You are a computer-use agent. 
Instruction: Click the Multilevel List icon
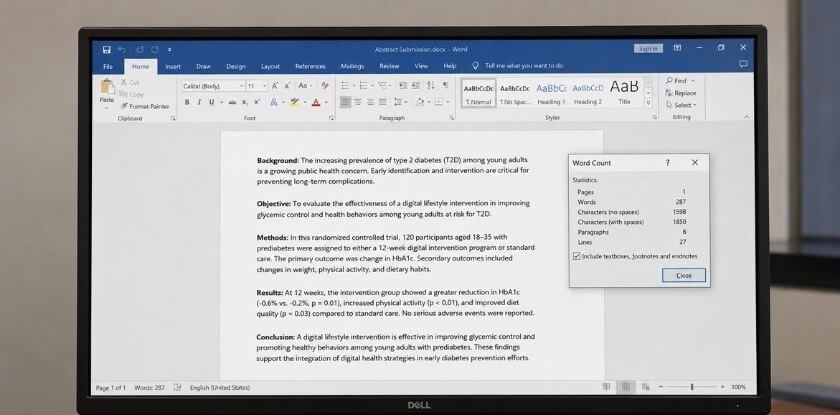click(x=383, y=86)
